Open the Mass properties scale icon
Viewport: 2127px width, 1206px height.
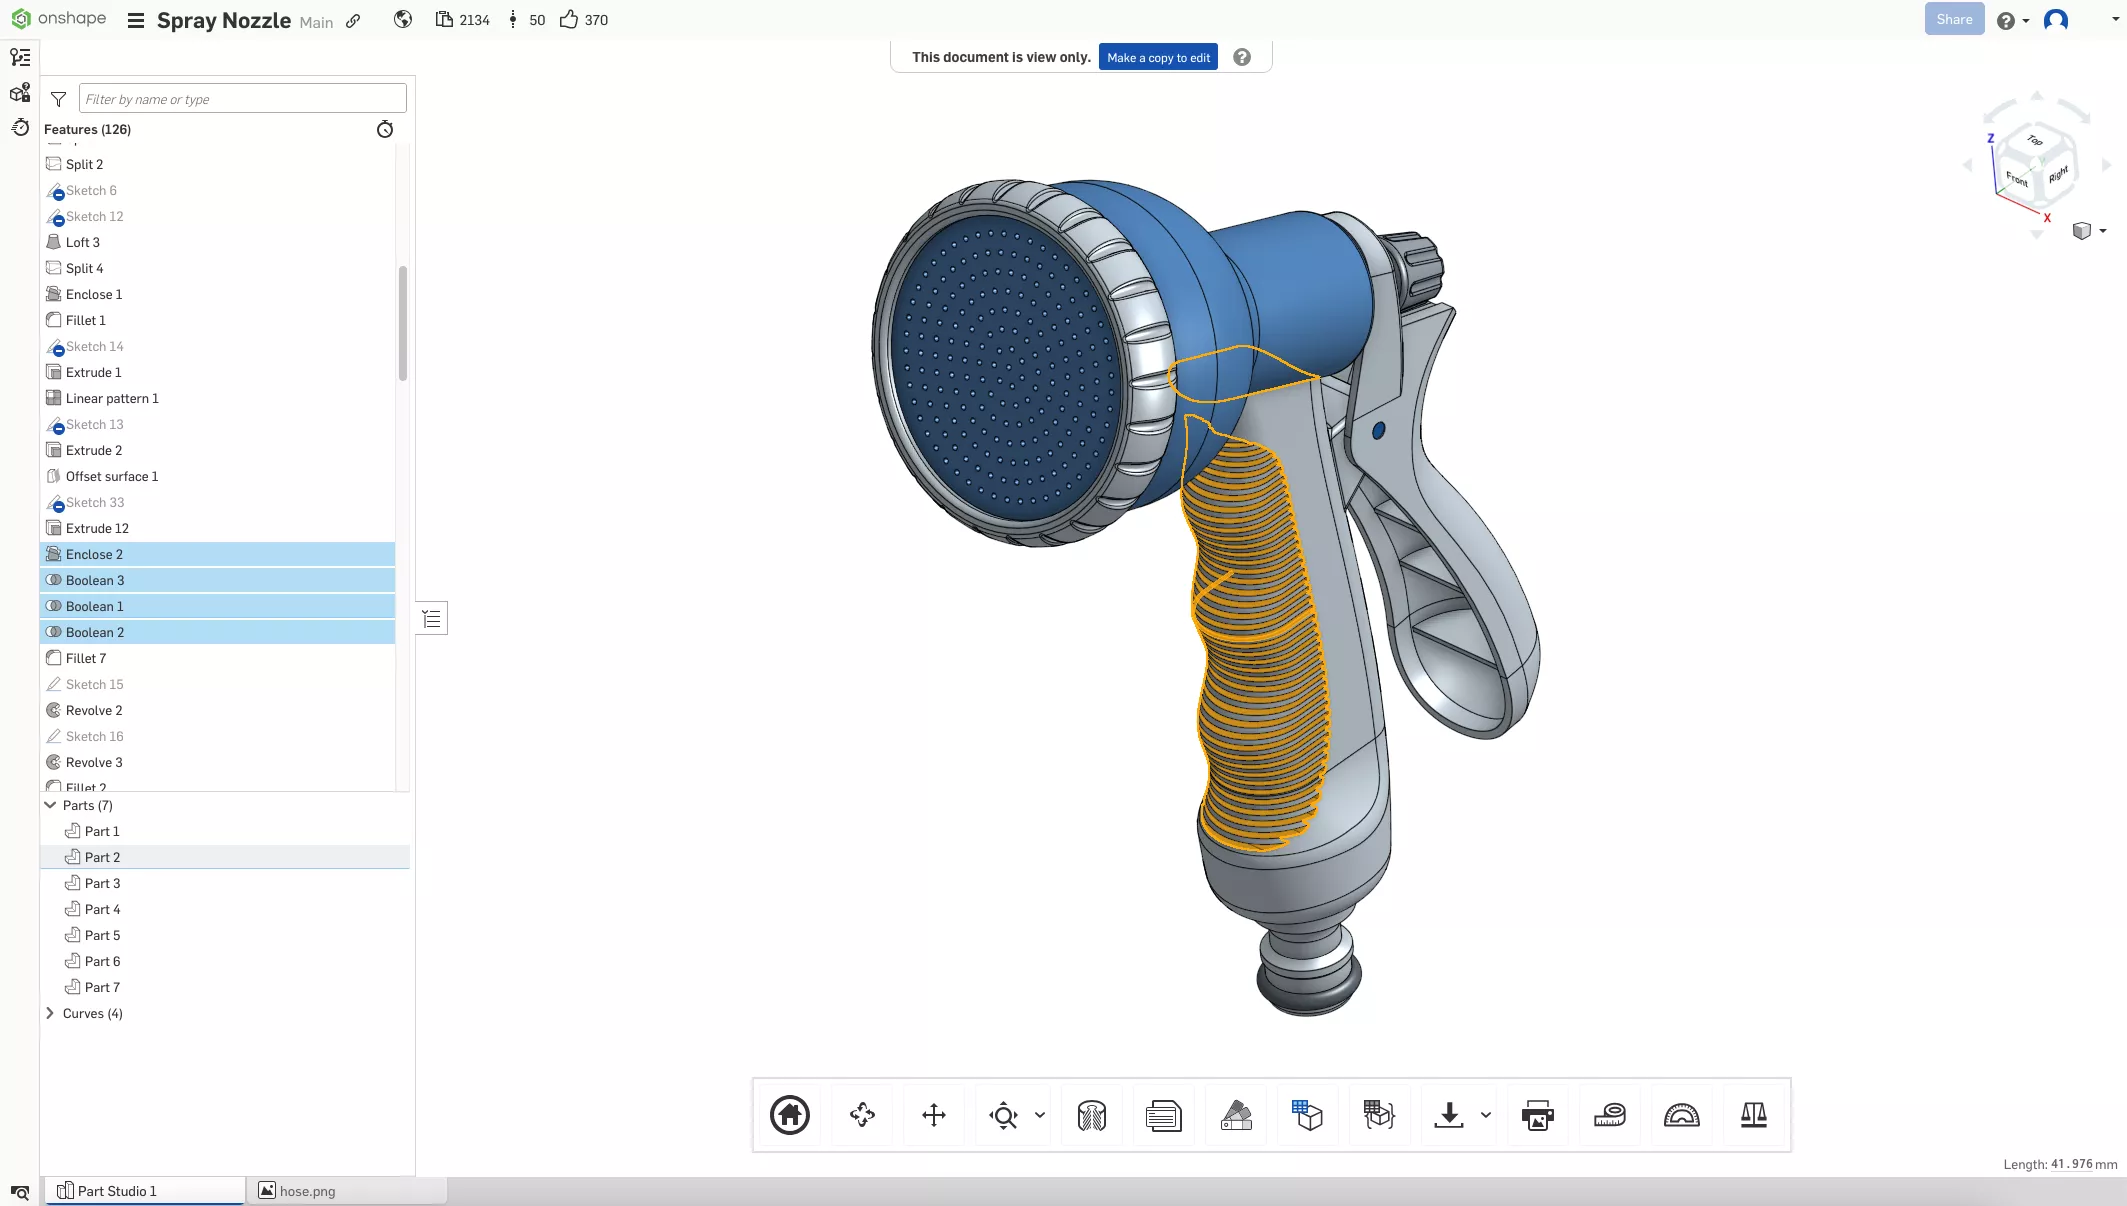click(x=1753, y=1115)
